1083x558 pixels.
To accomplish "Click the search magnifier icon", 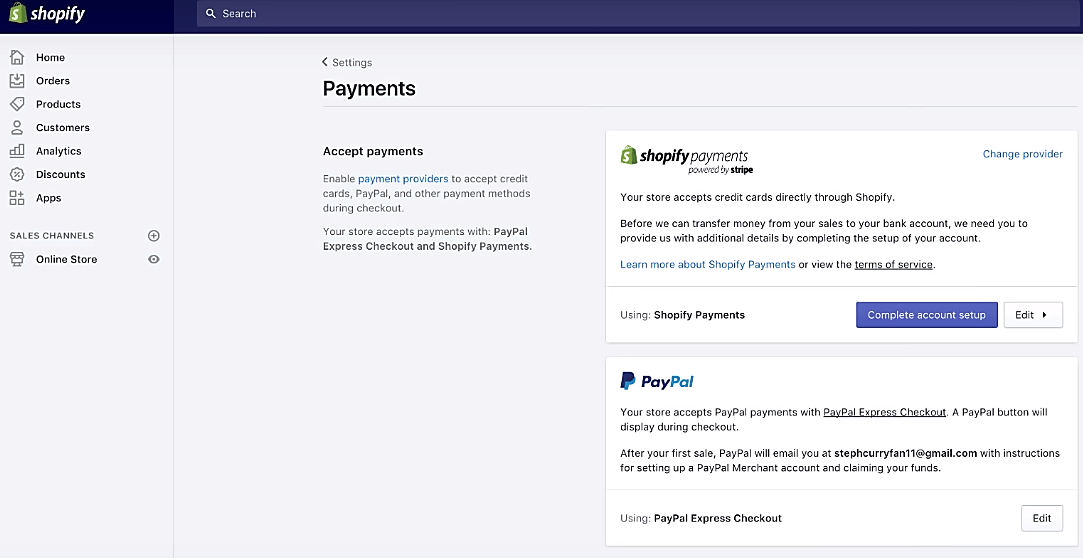I will point(211,13).
